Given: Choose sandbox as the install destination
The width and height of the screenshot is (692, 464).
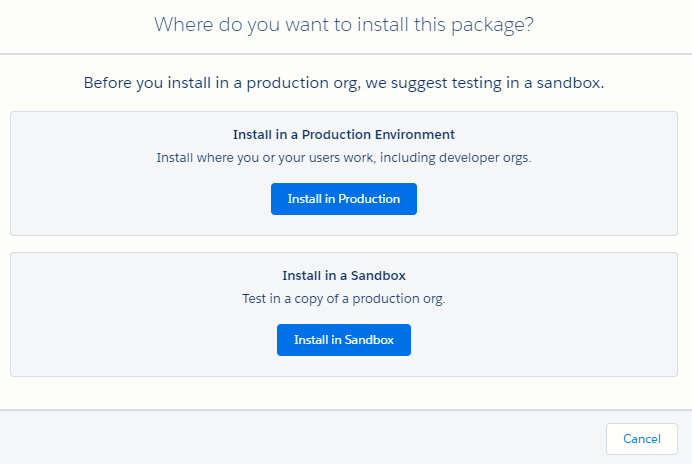Looking at the screenshot, I should (344, 340).
